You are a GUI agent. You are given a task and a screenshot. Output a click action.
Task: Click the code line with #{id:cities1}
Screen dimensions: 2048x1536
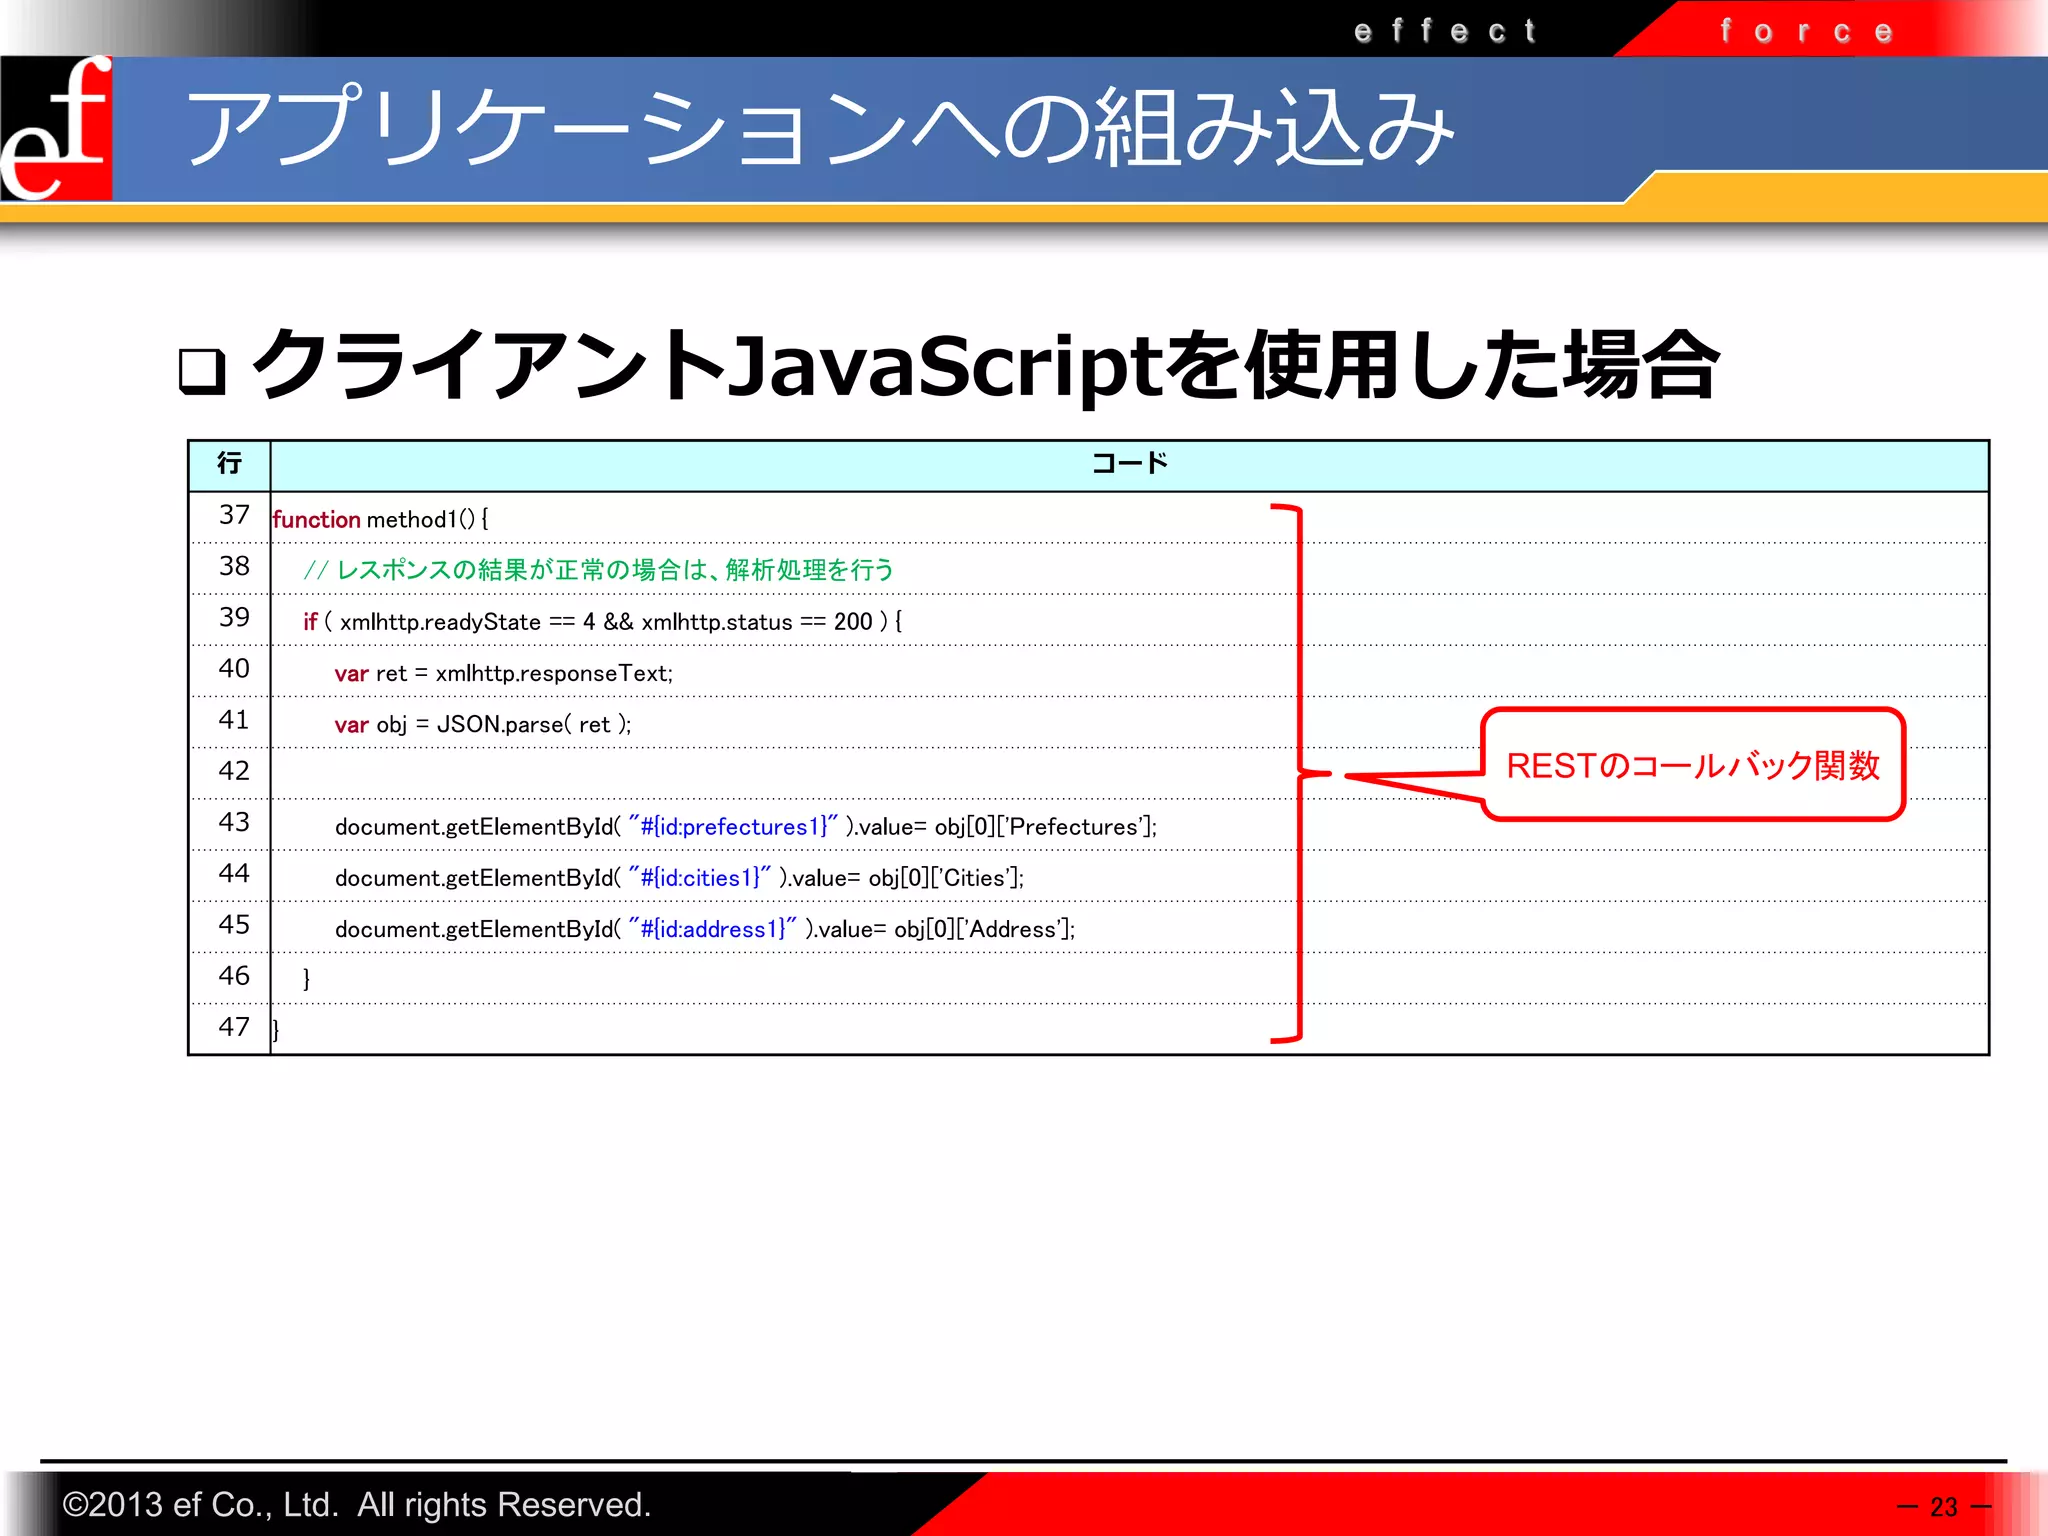pyautogui.click(x=680, y=877)
